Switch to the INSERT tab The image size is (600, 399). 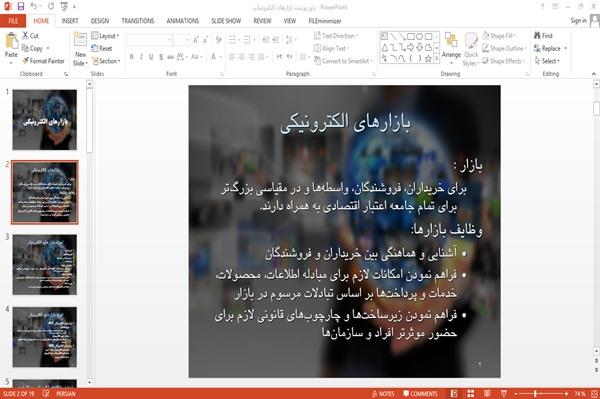pos(70,21)
